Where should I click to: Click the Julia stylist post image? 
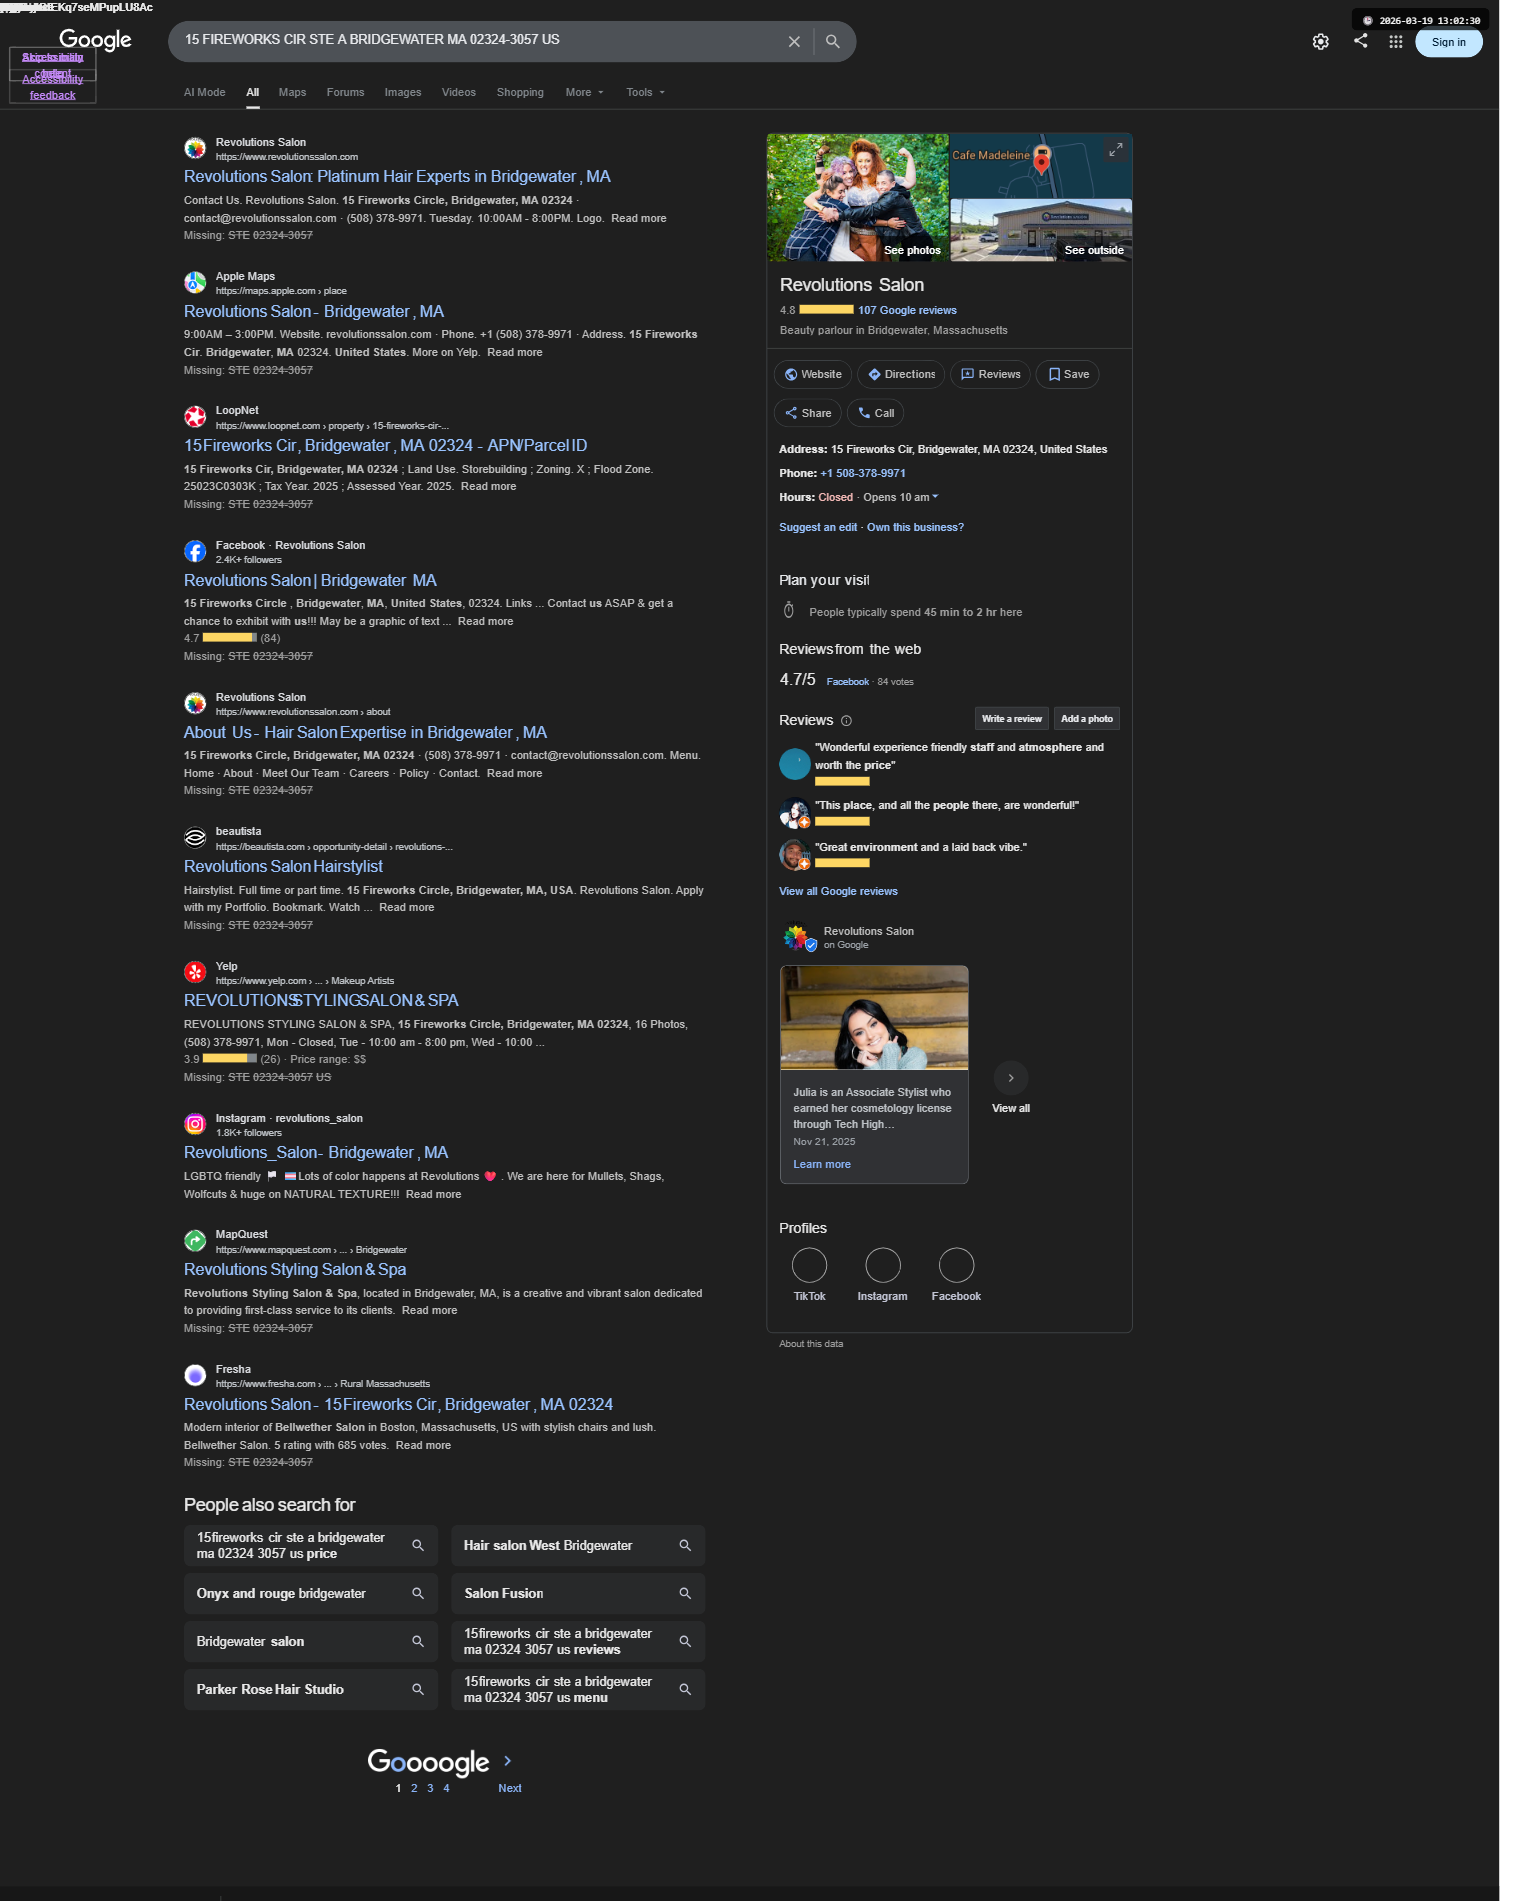(874, 1018)
